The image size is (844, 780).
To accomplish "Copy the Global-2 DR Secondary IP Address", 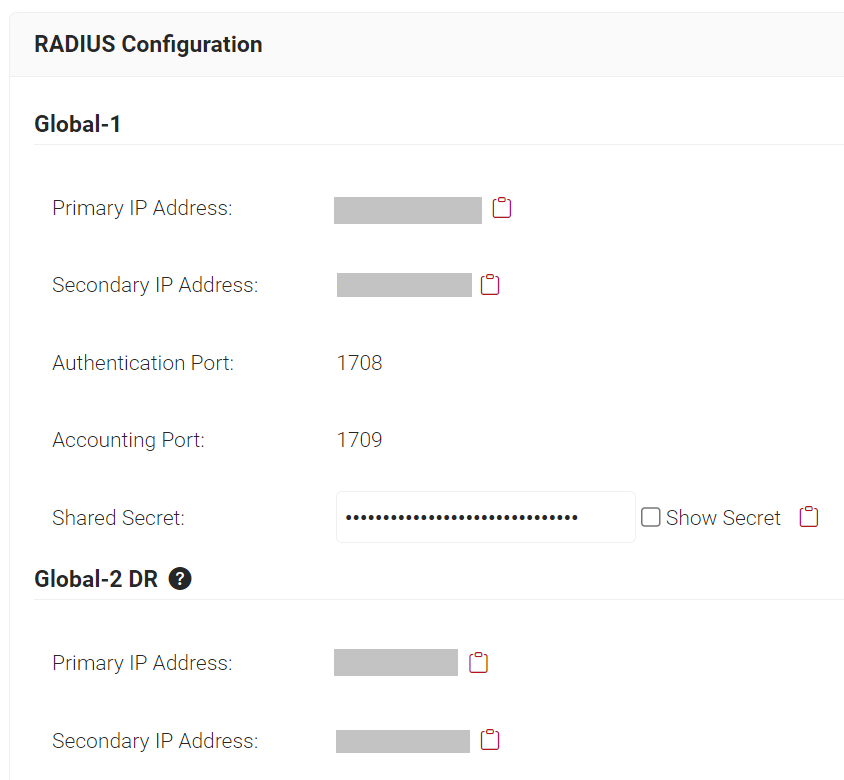I will pos(490,740).
